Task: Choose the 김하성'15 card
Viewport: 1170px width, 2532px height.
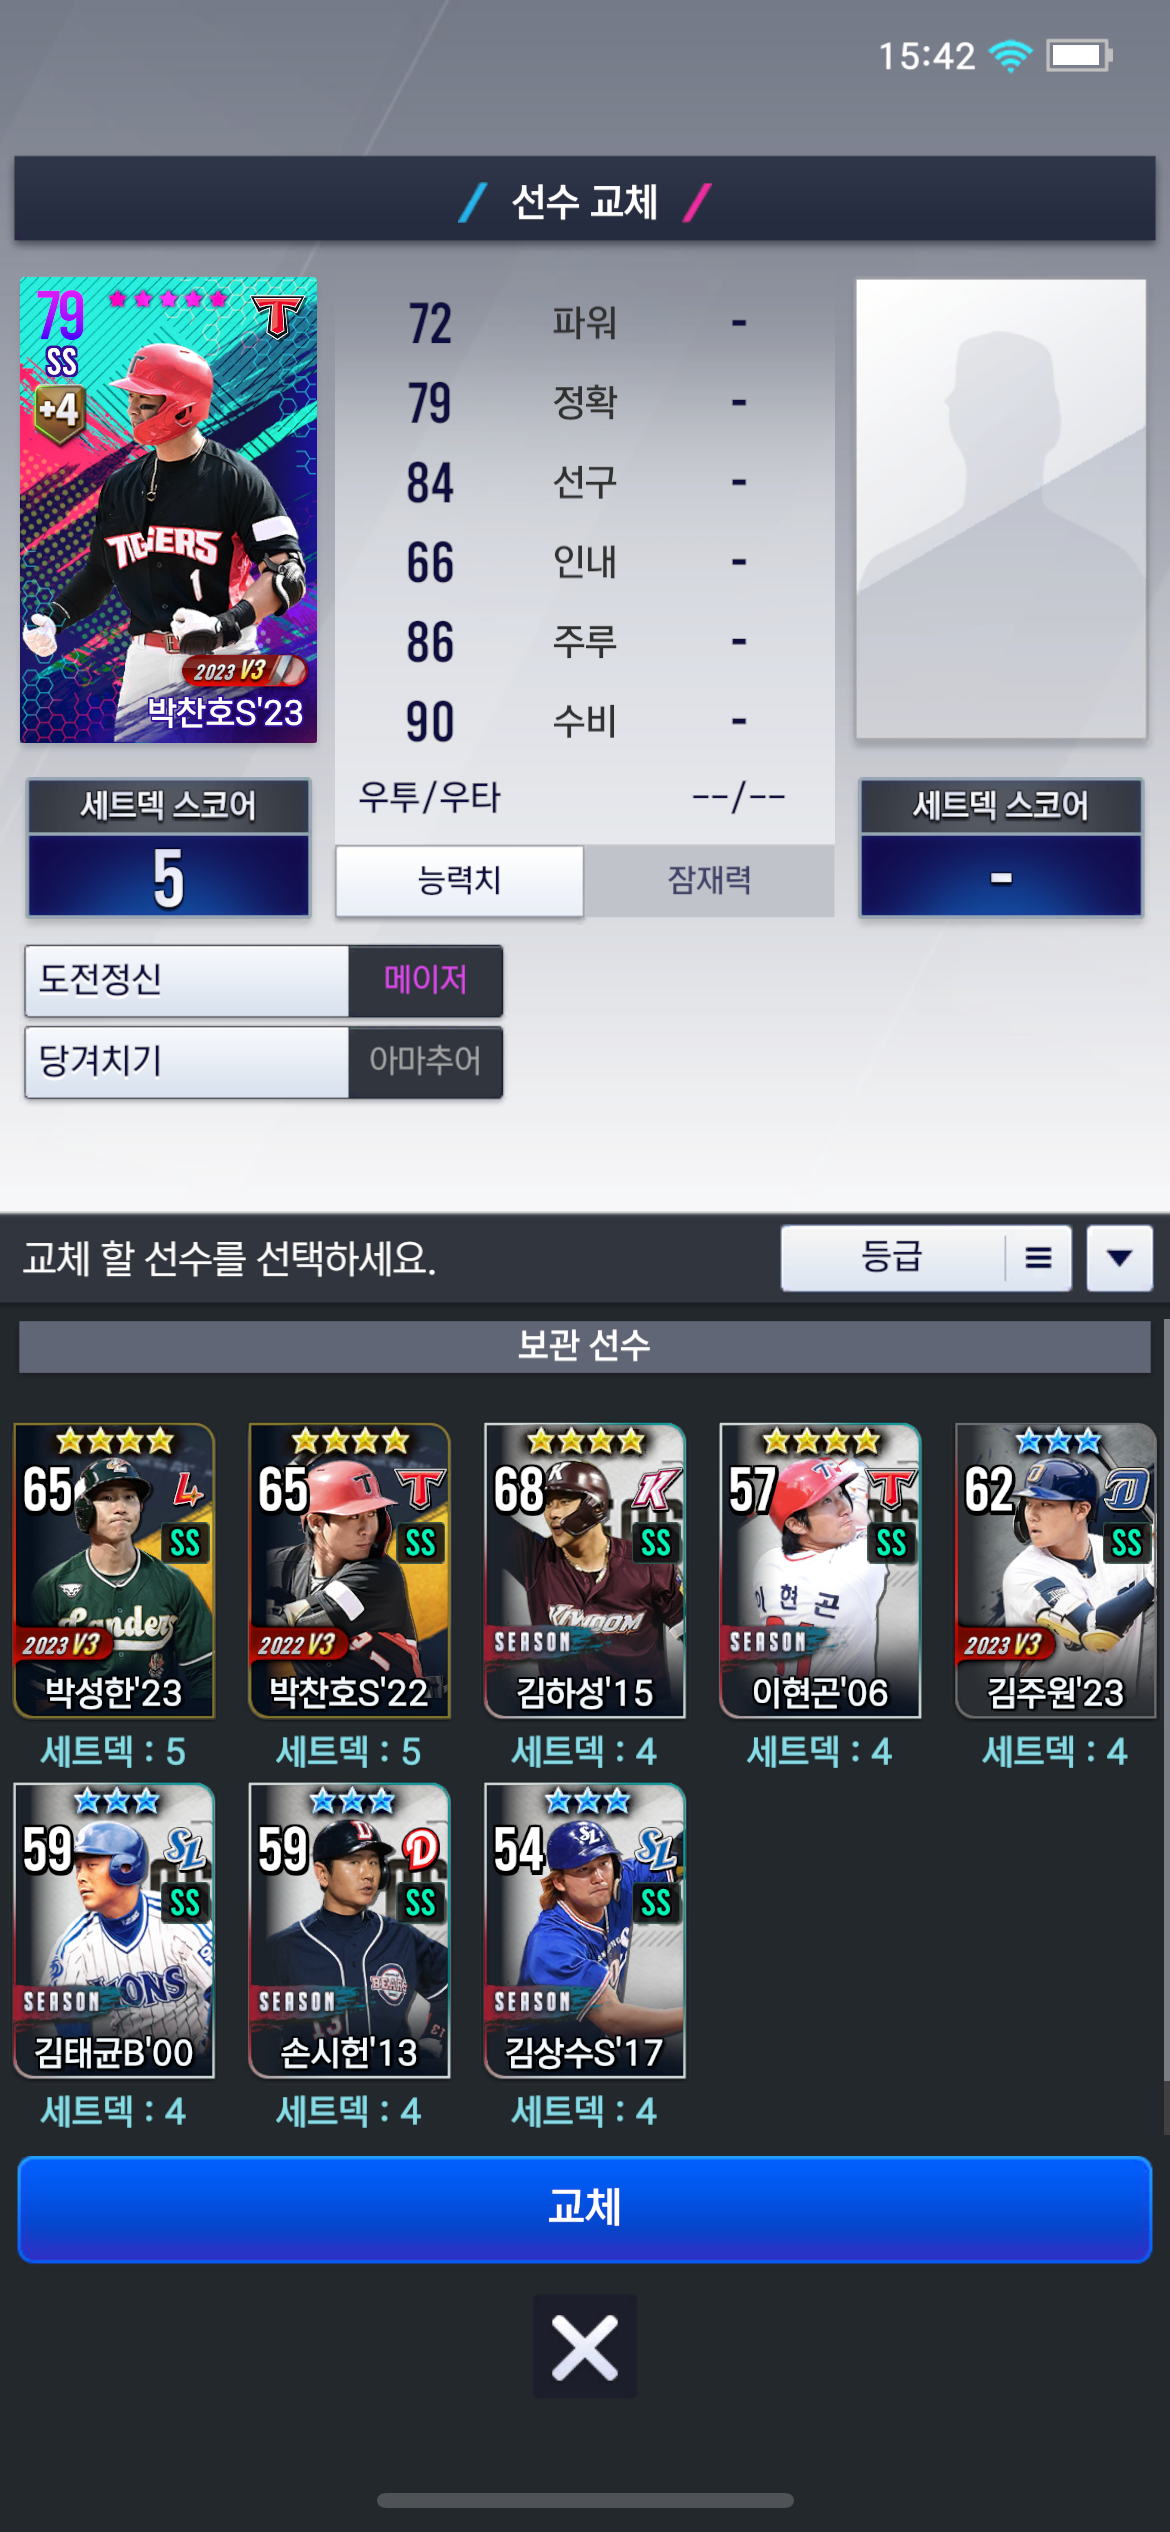Action: [x=585, y=1571]
